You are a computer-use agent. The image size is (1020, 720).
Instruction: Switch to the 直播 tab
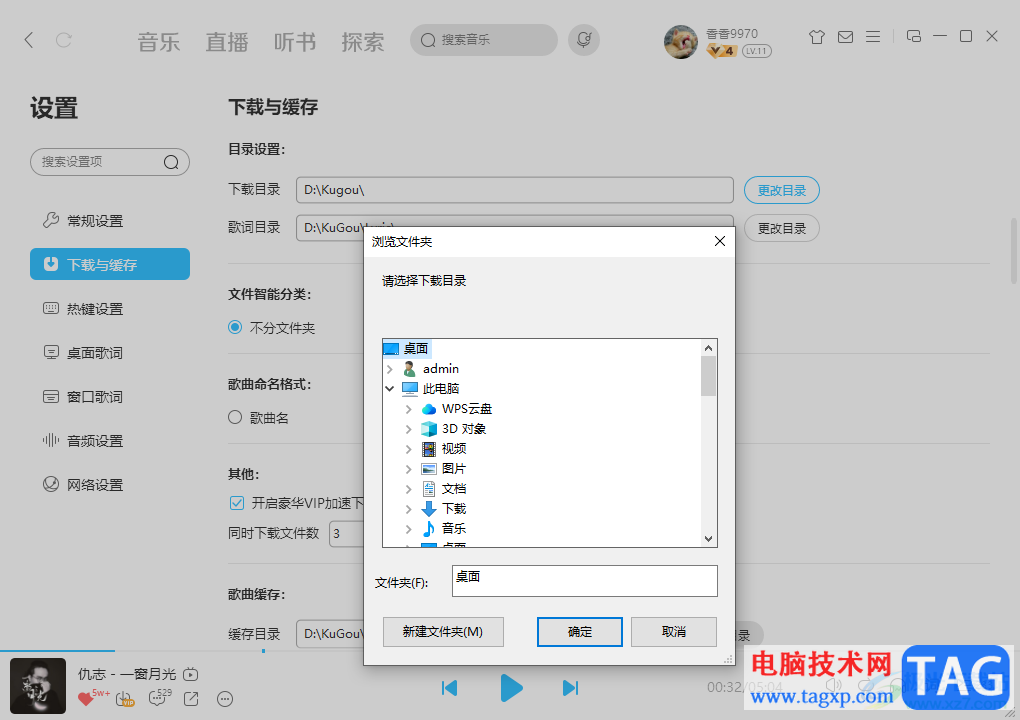[226, 42]
